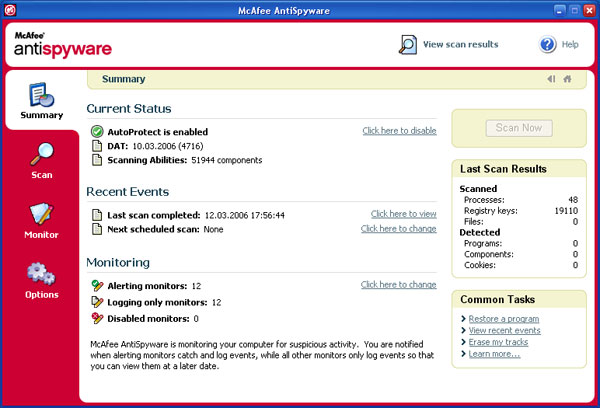This screenshot has height=408, width=600.
Task: Click the 12.03.2006 17:56:44 timestamp
Action: coord(245,215)
